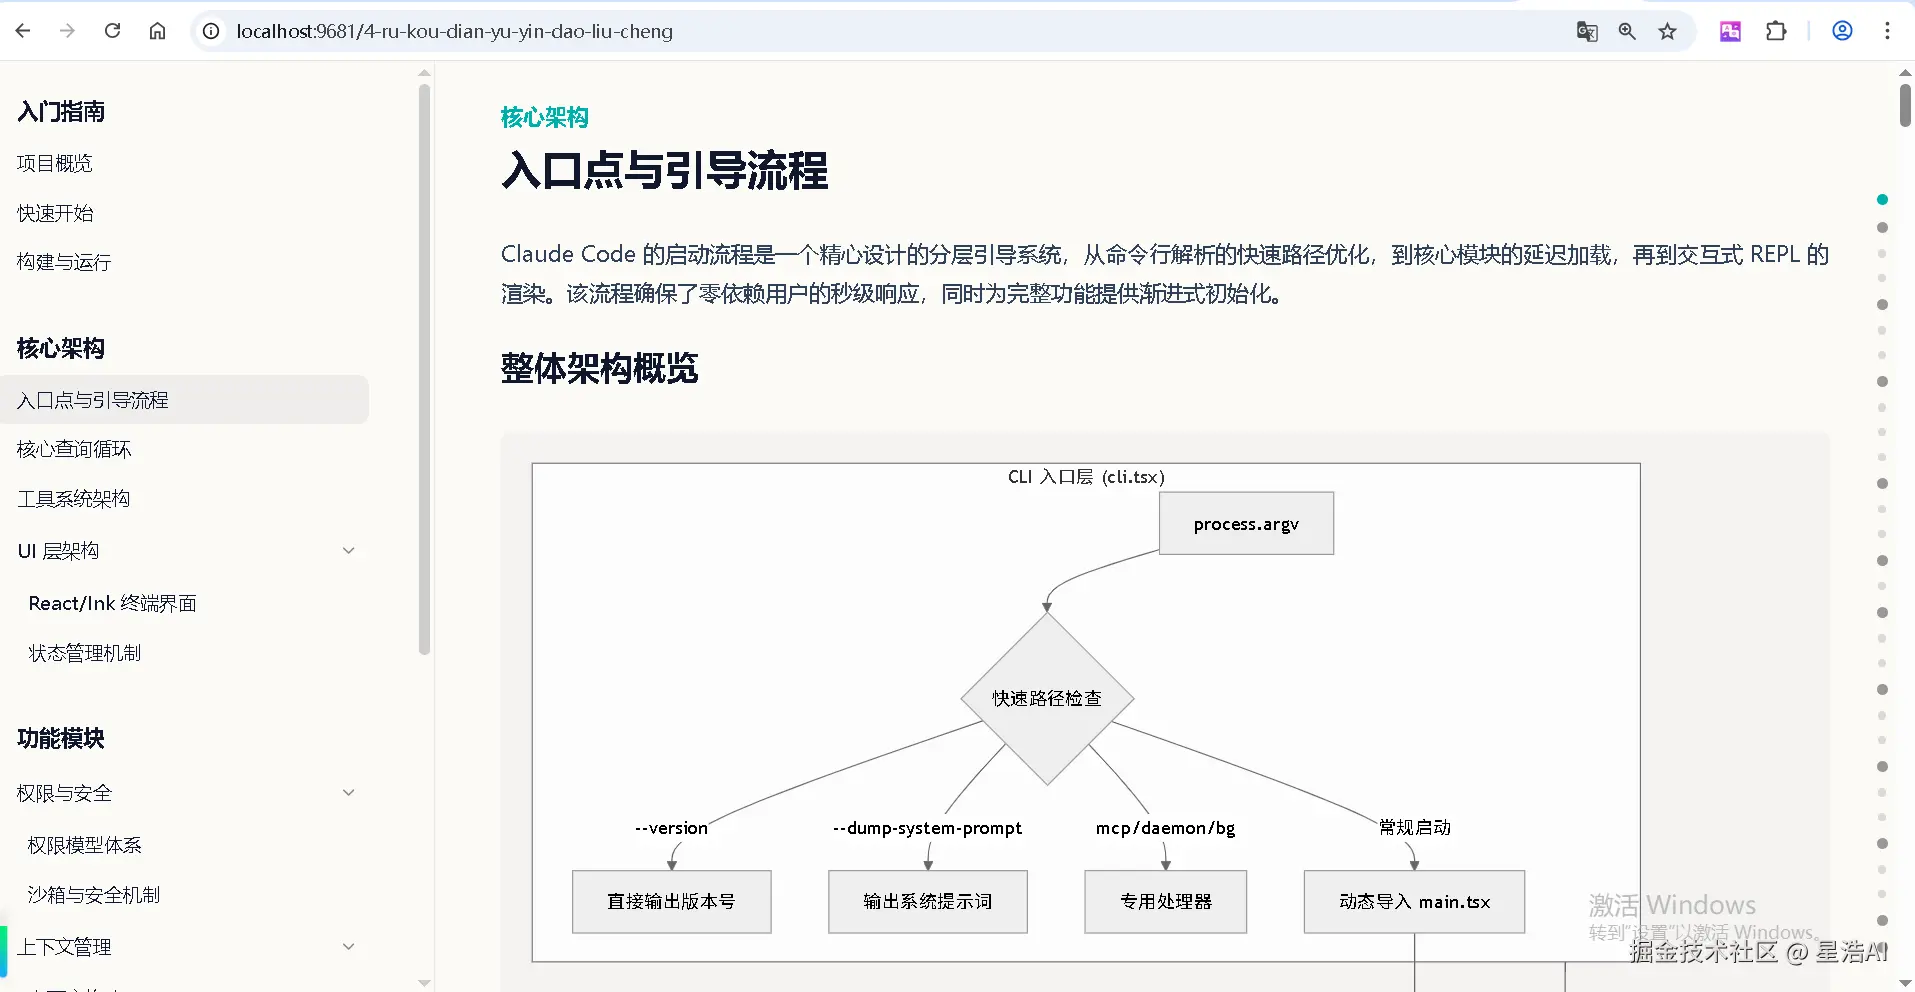
Task: Click the 常规启动 edge label
Action: pos(1414,827)
